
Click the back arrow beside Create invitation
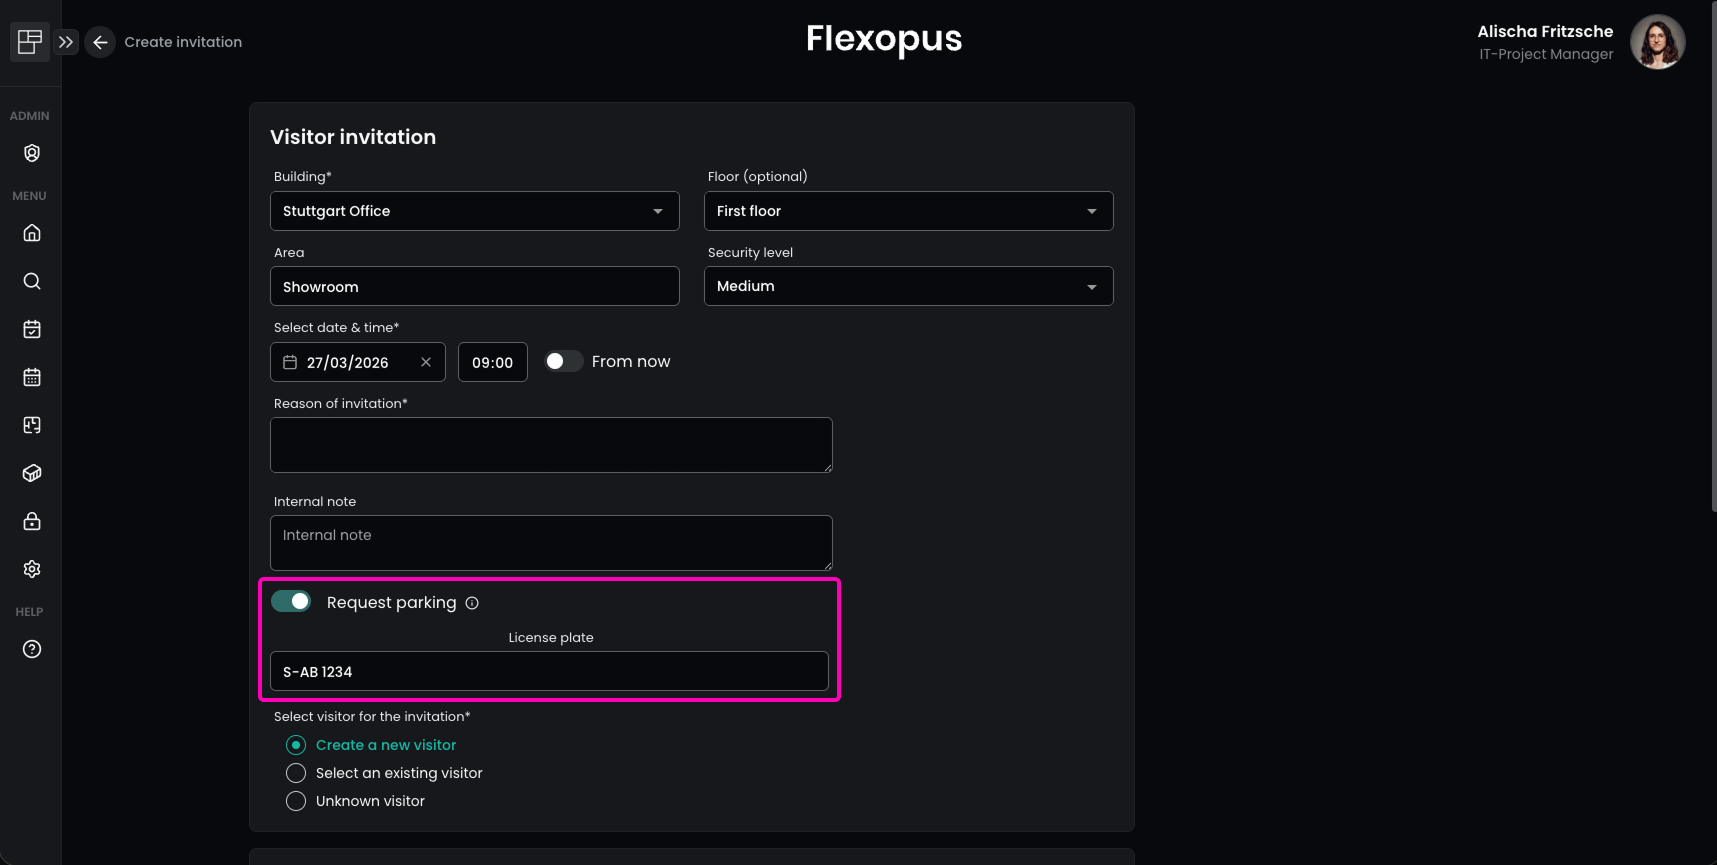(100, 42)
